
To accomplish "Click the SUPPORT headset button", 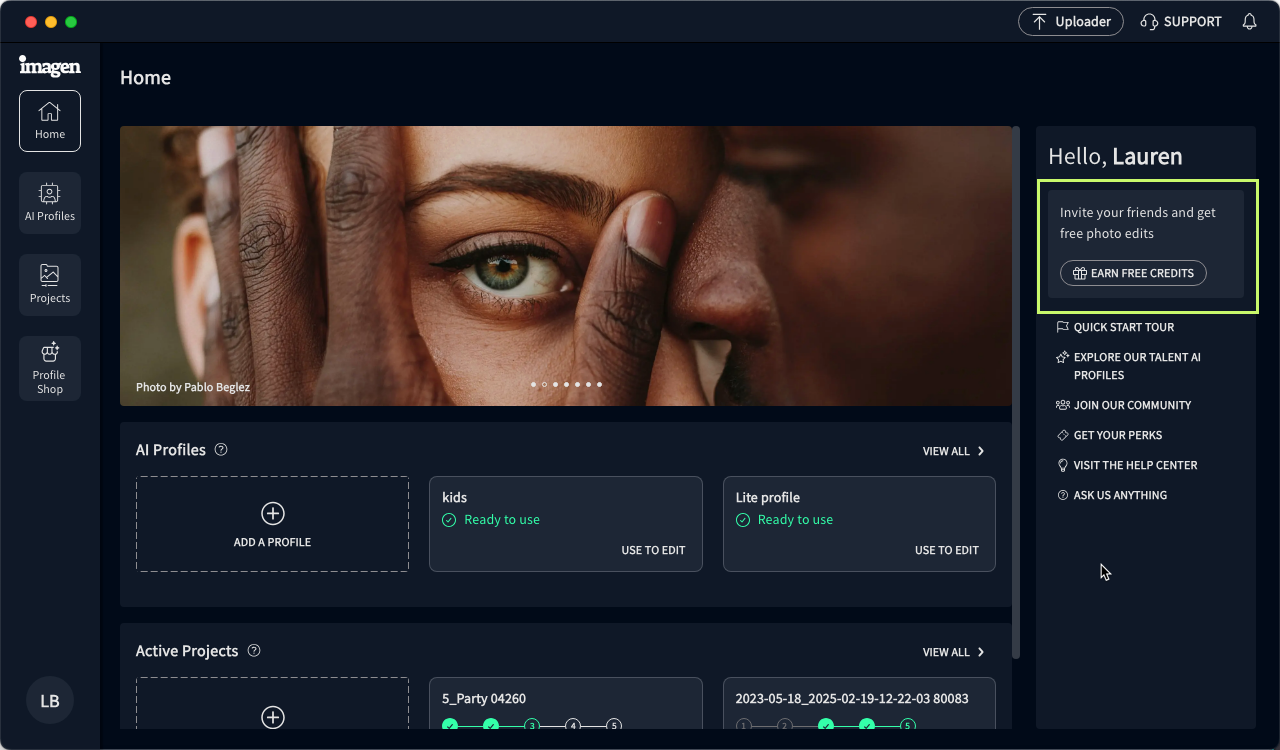I will [1181, 21].
